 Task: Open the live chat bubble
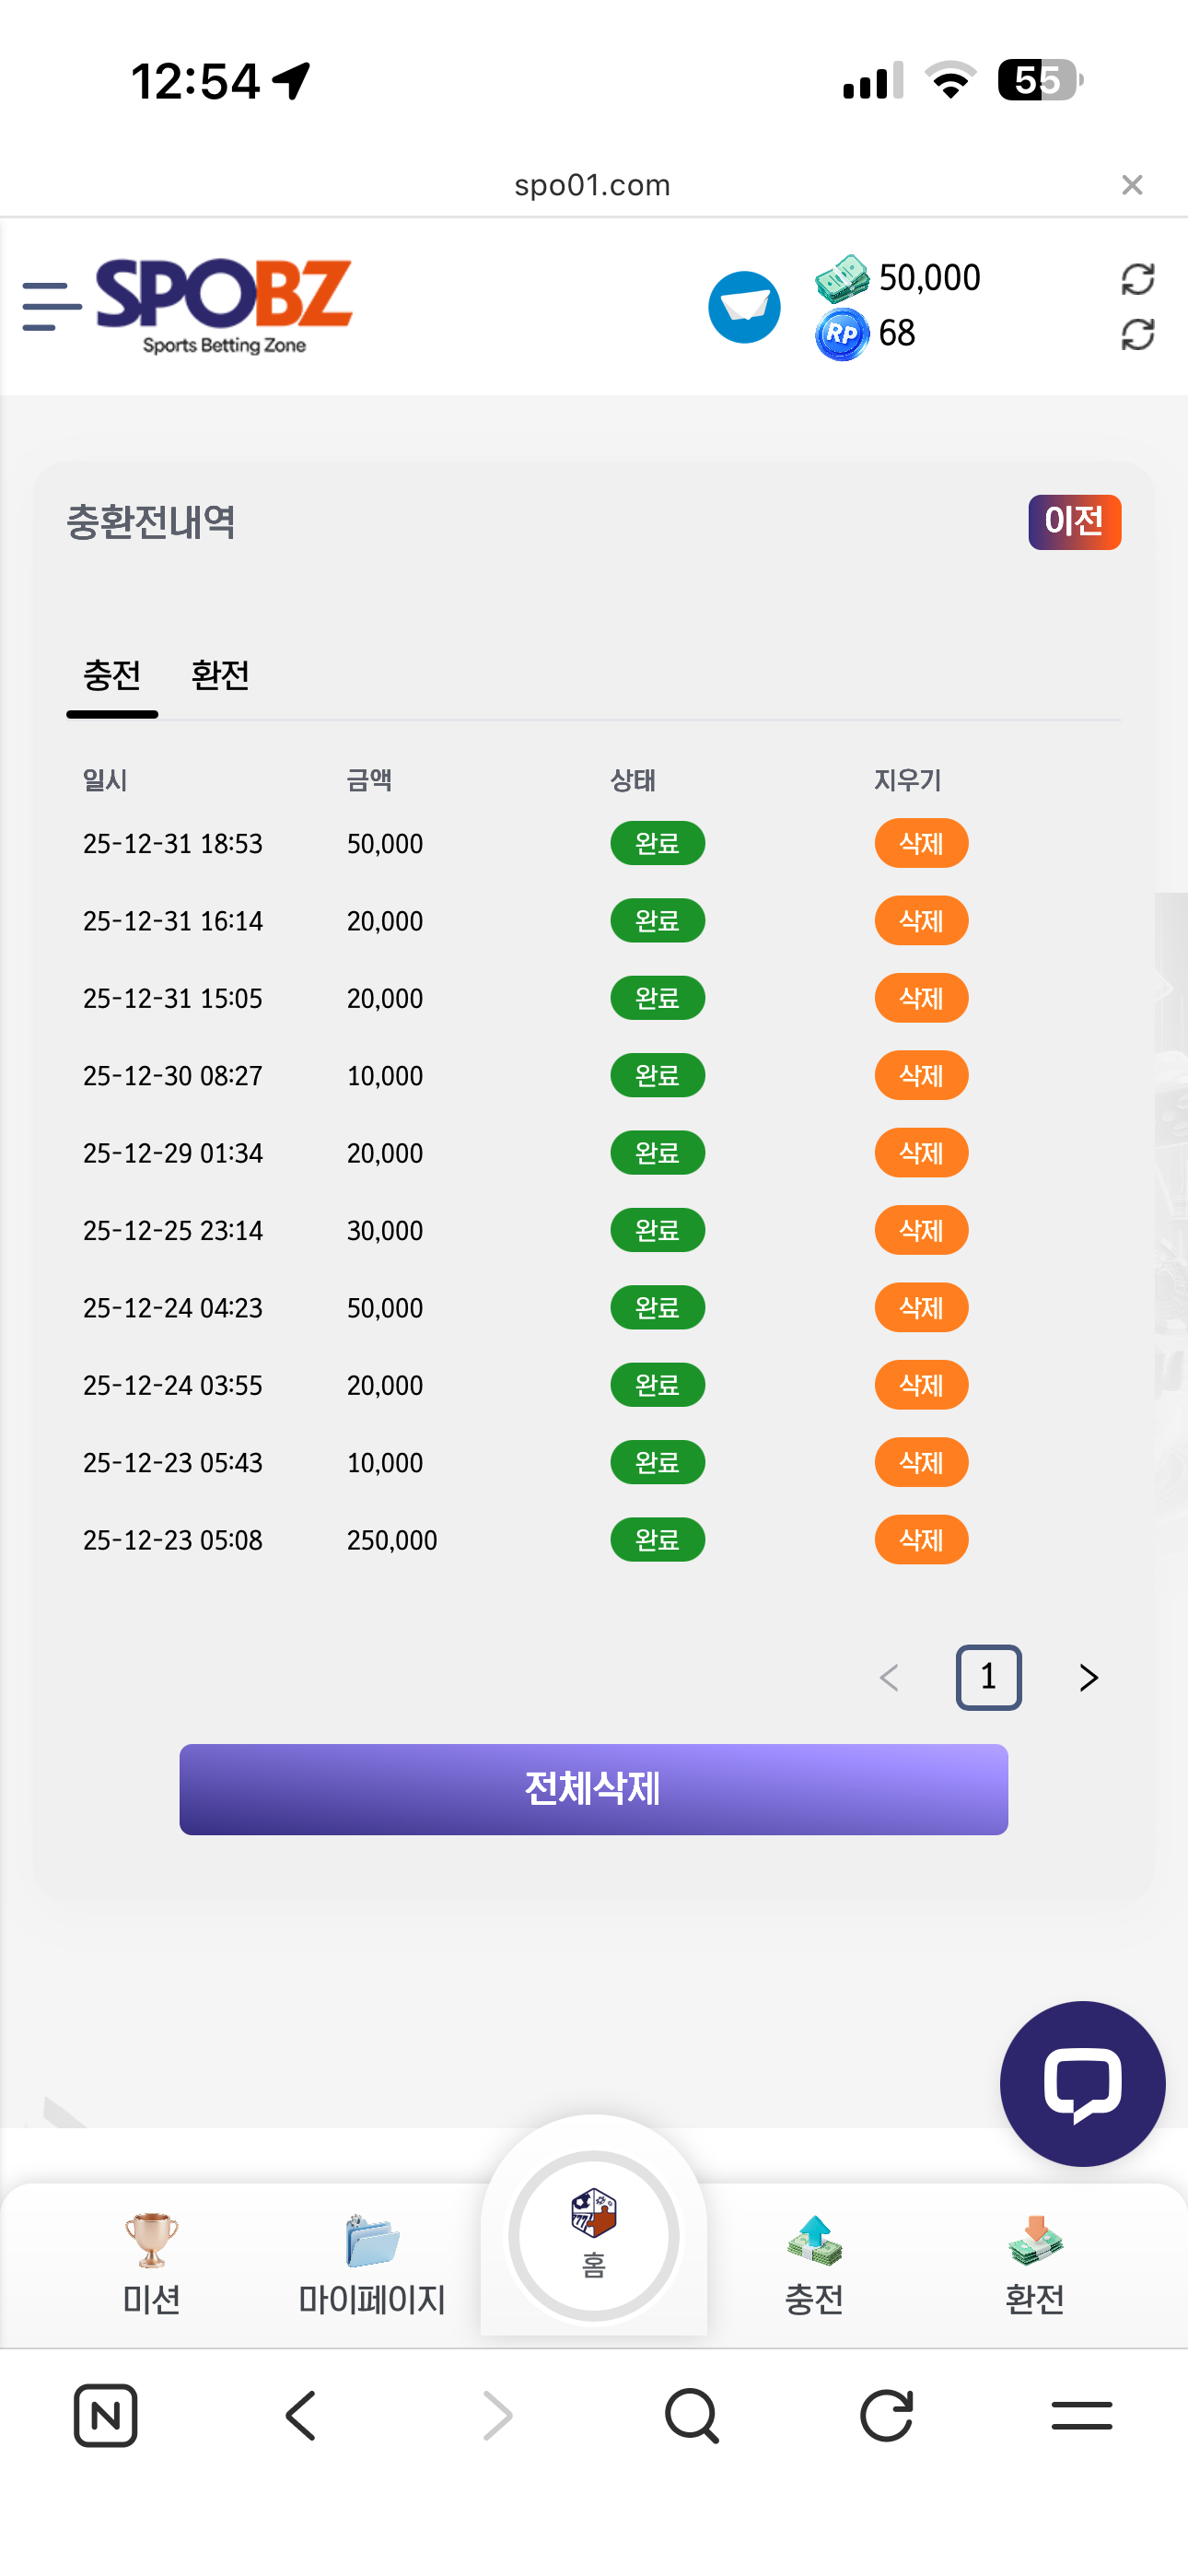(x=1082, y=2083)
